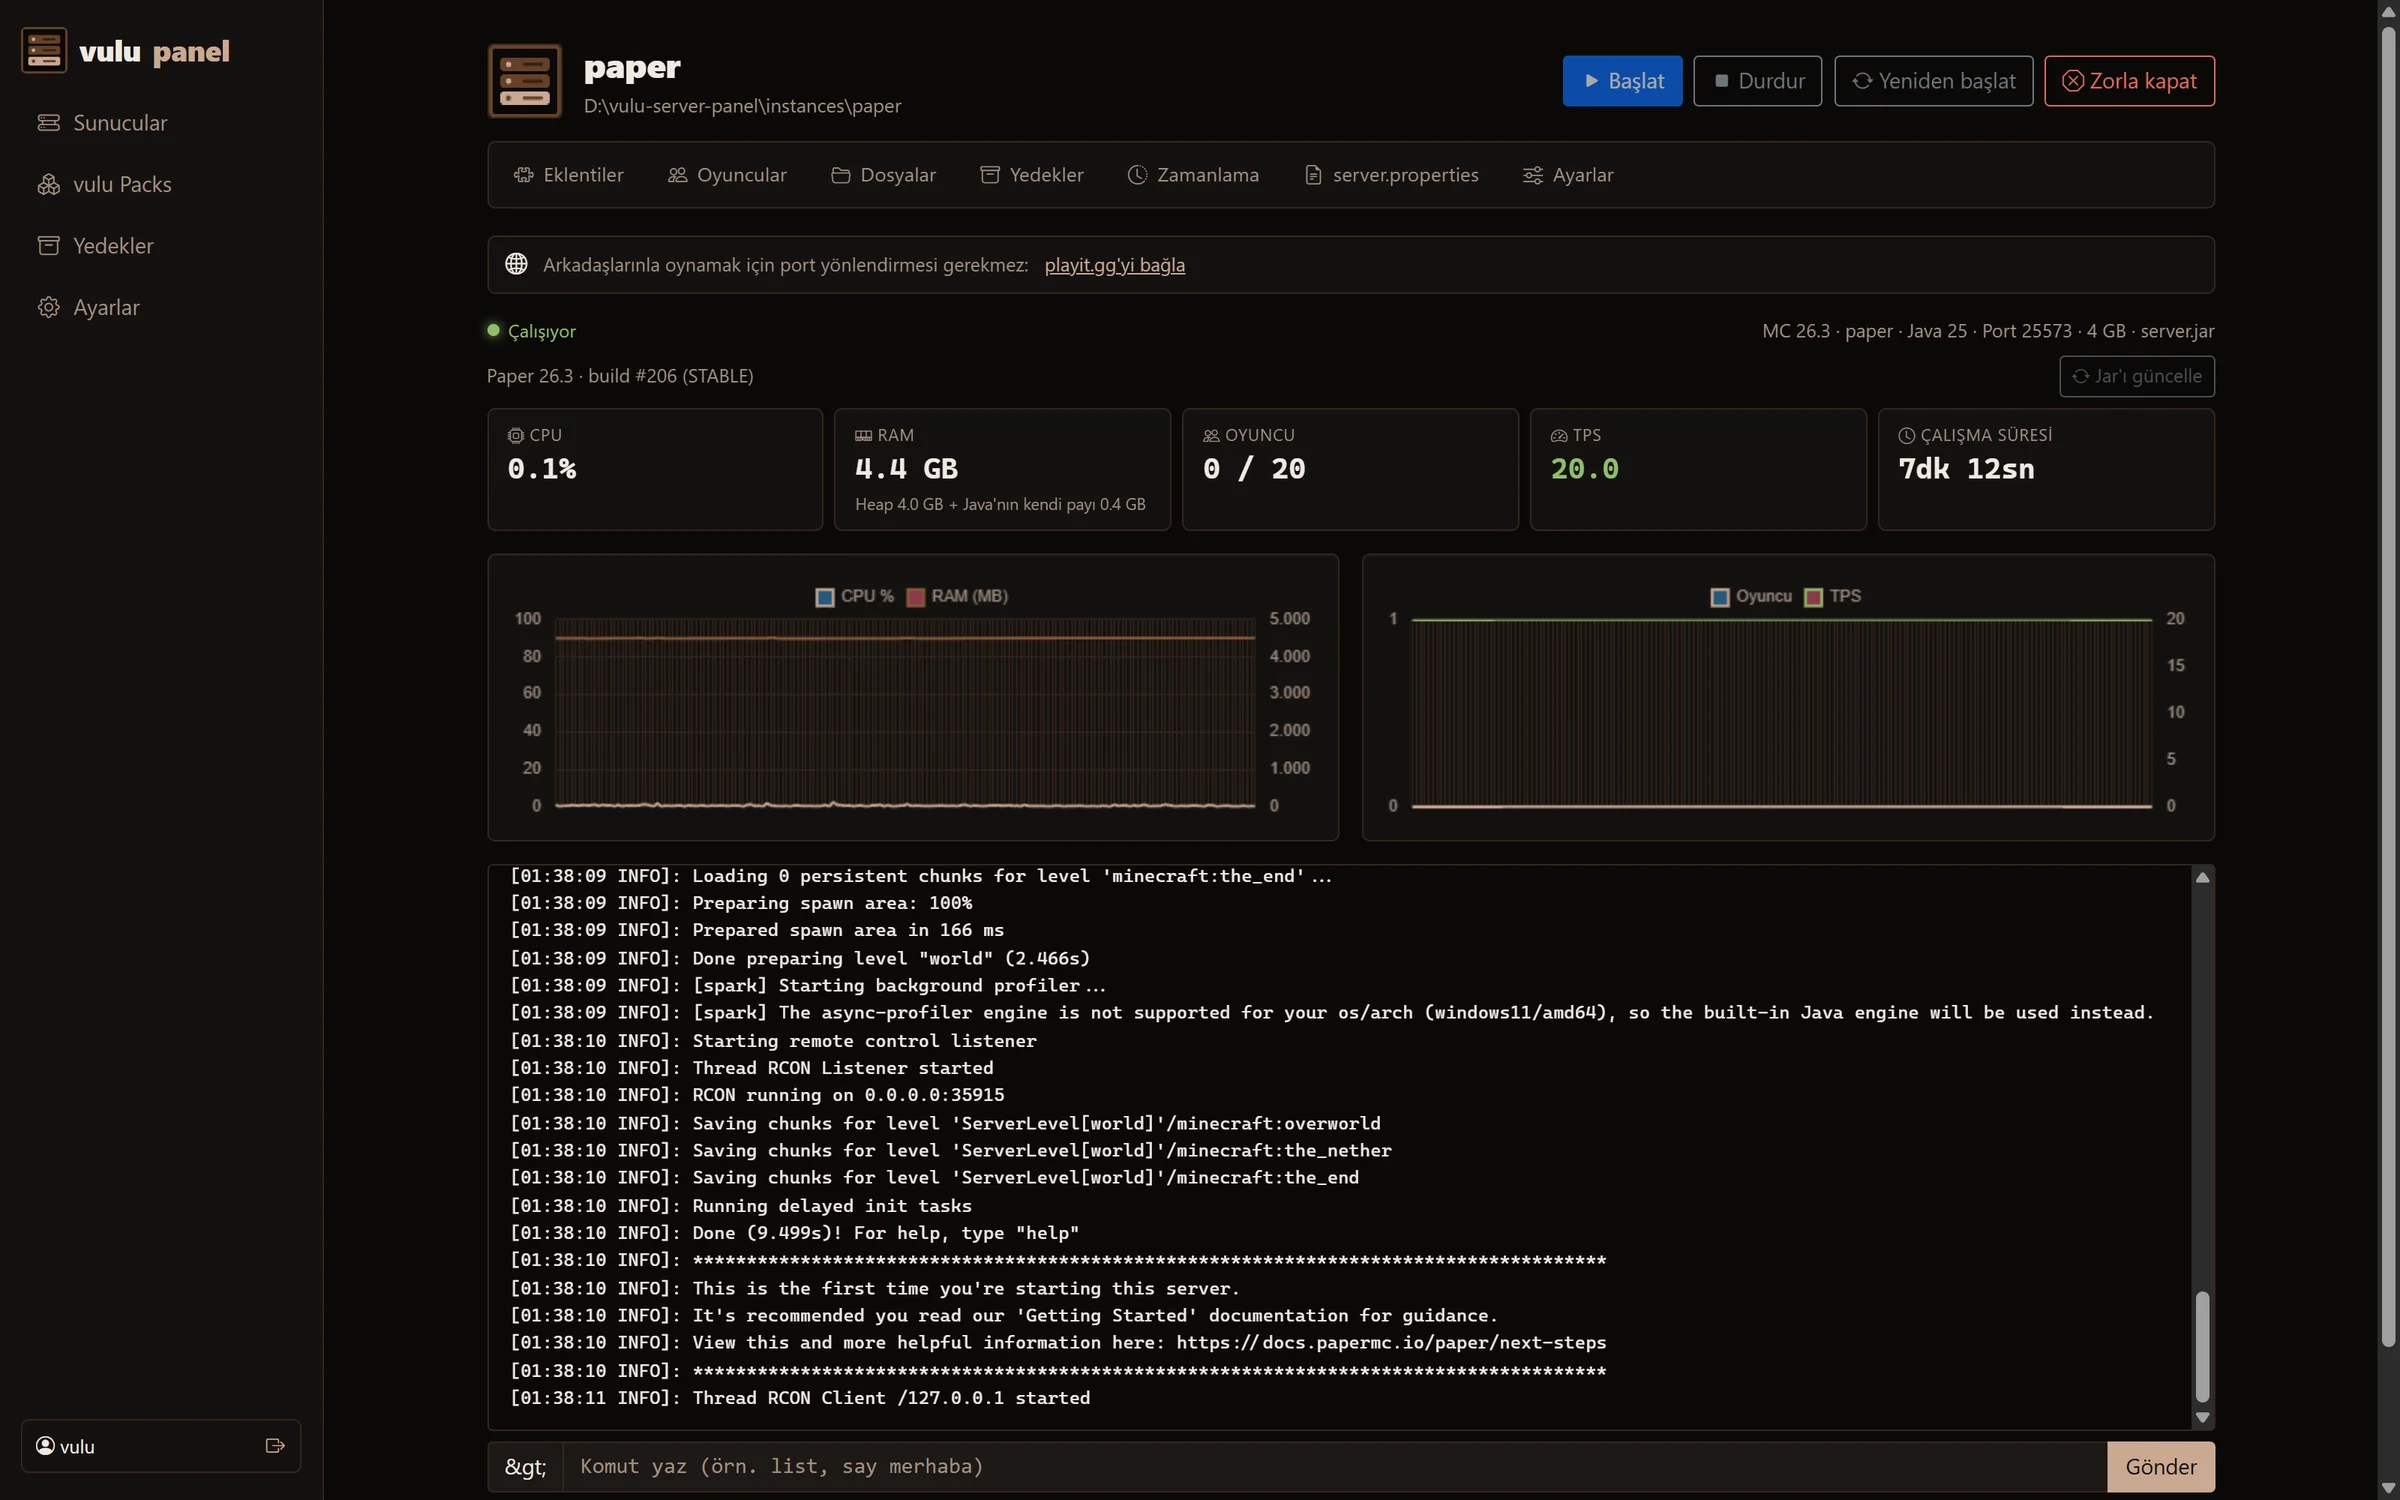Click the Jar'ı güncelle button
The width and height of the screenshot is (2400, 1500).
(x=2137, y=376)
